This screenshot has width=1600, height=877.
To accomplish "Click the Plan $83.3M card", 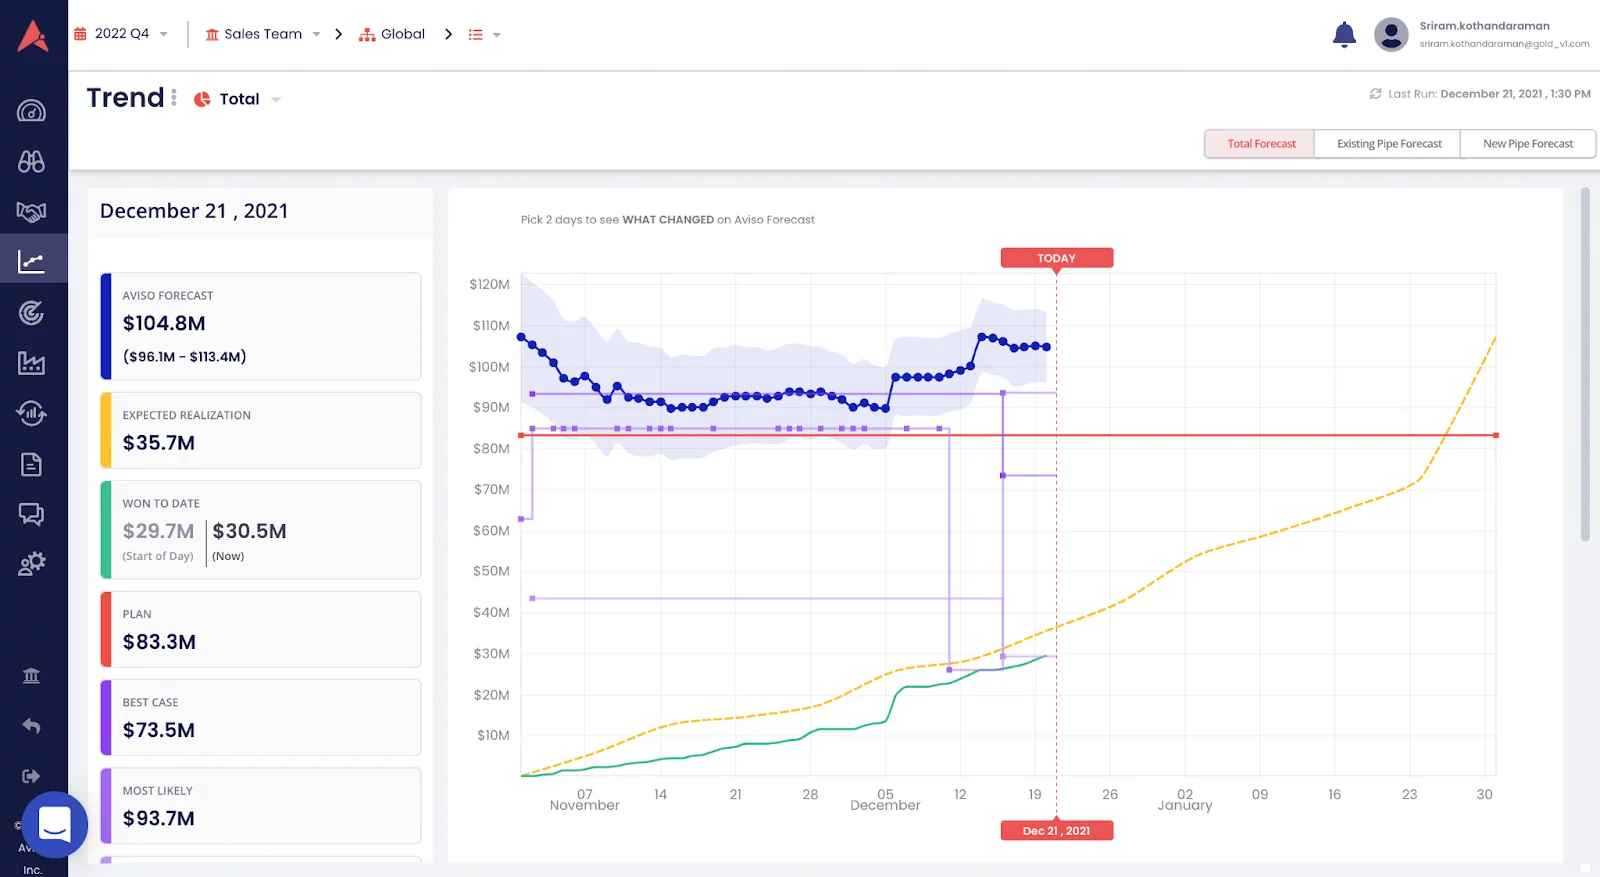I will pos(260,629).
